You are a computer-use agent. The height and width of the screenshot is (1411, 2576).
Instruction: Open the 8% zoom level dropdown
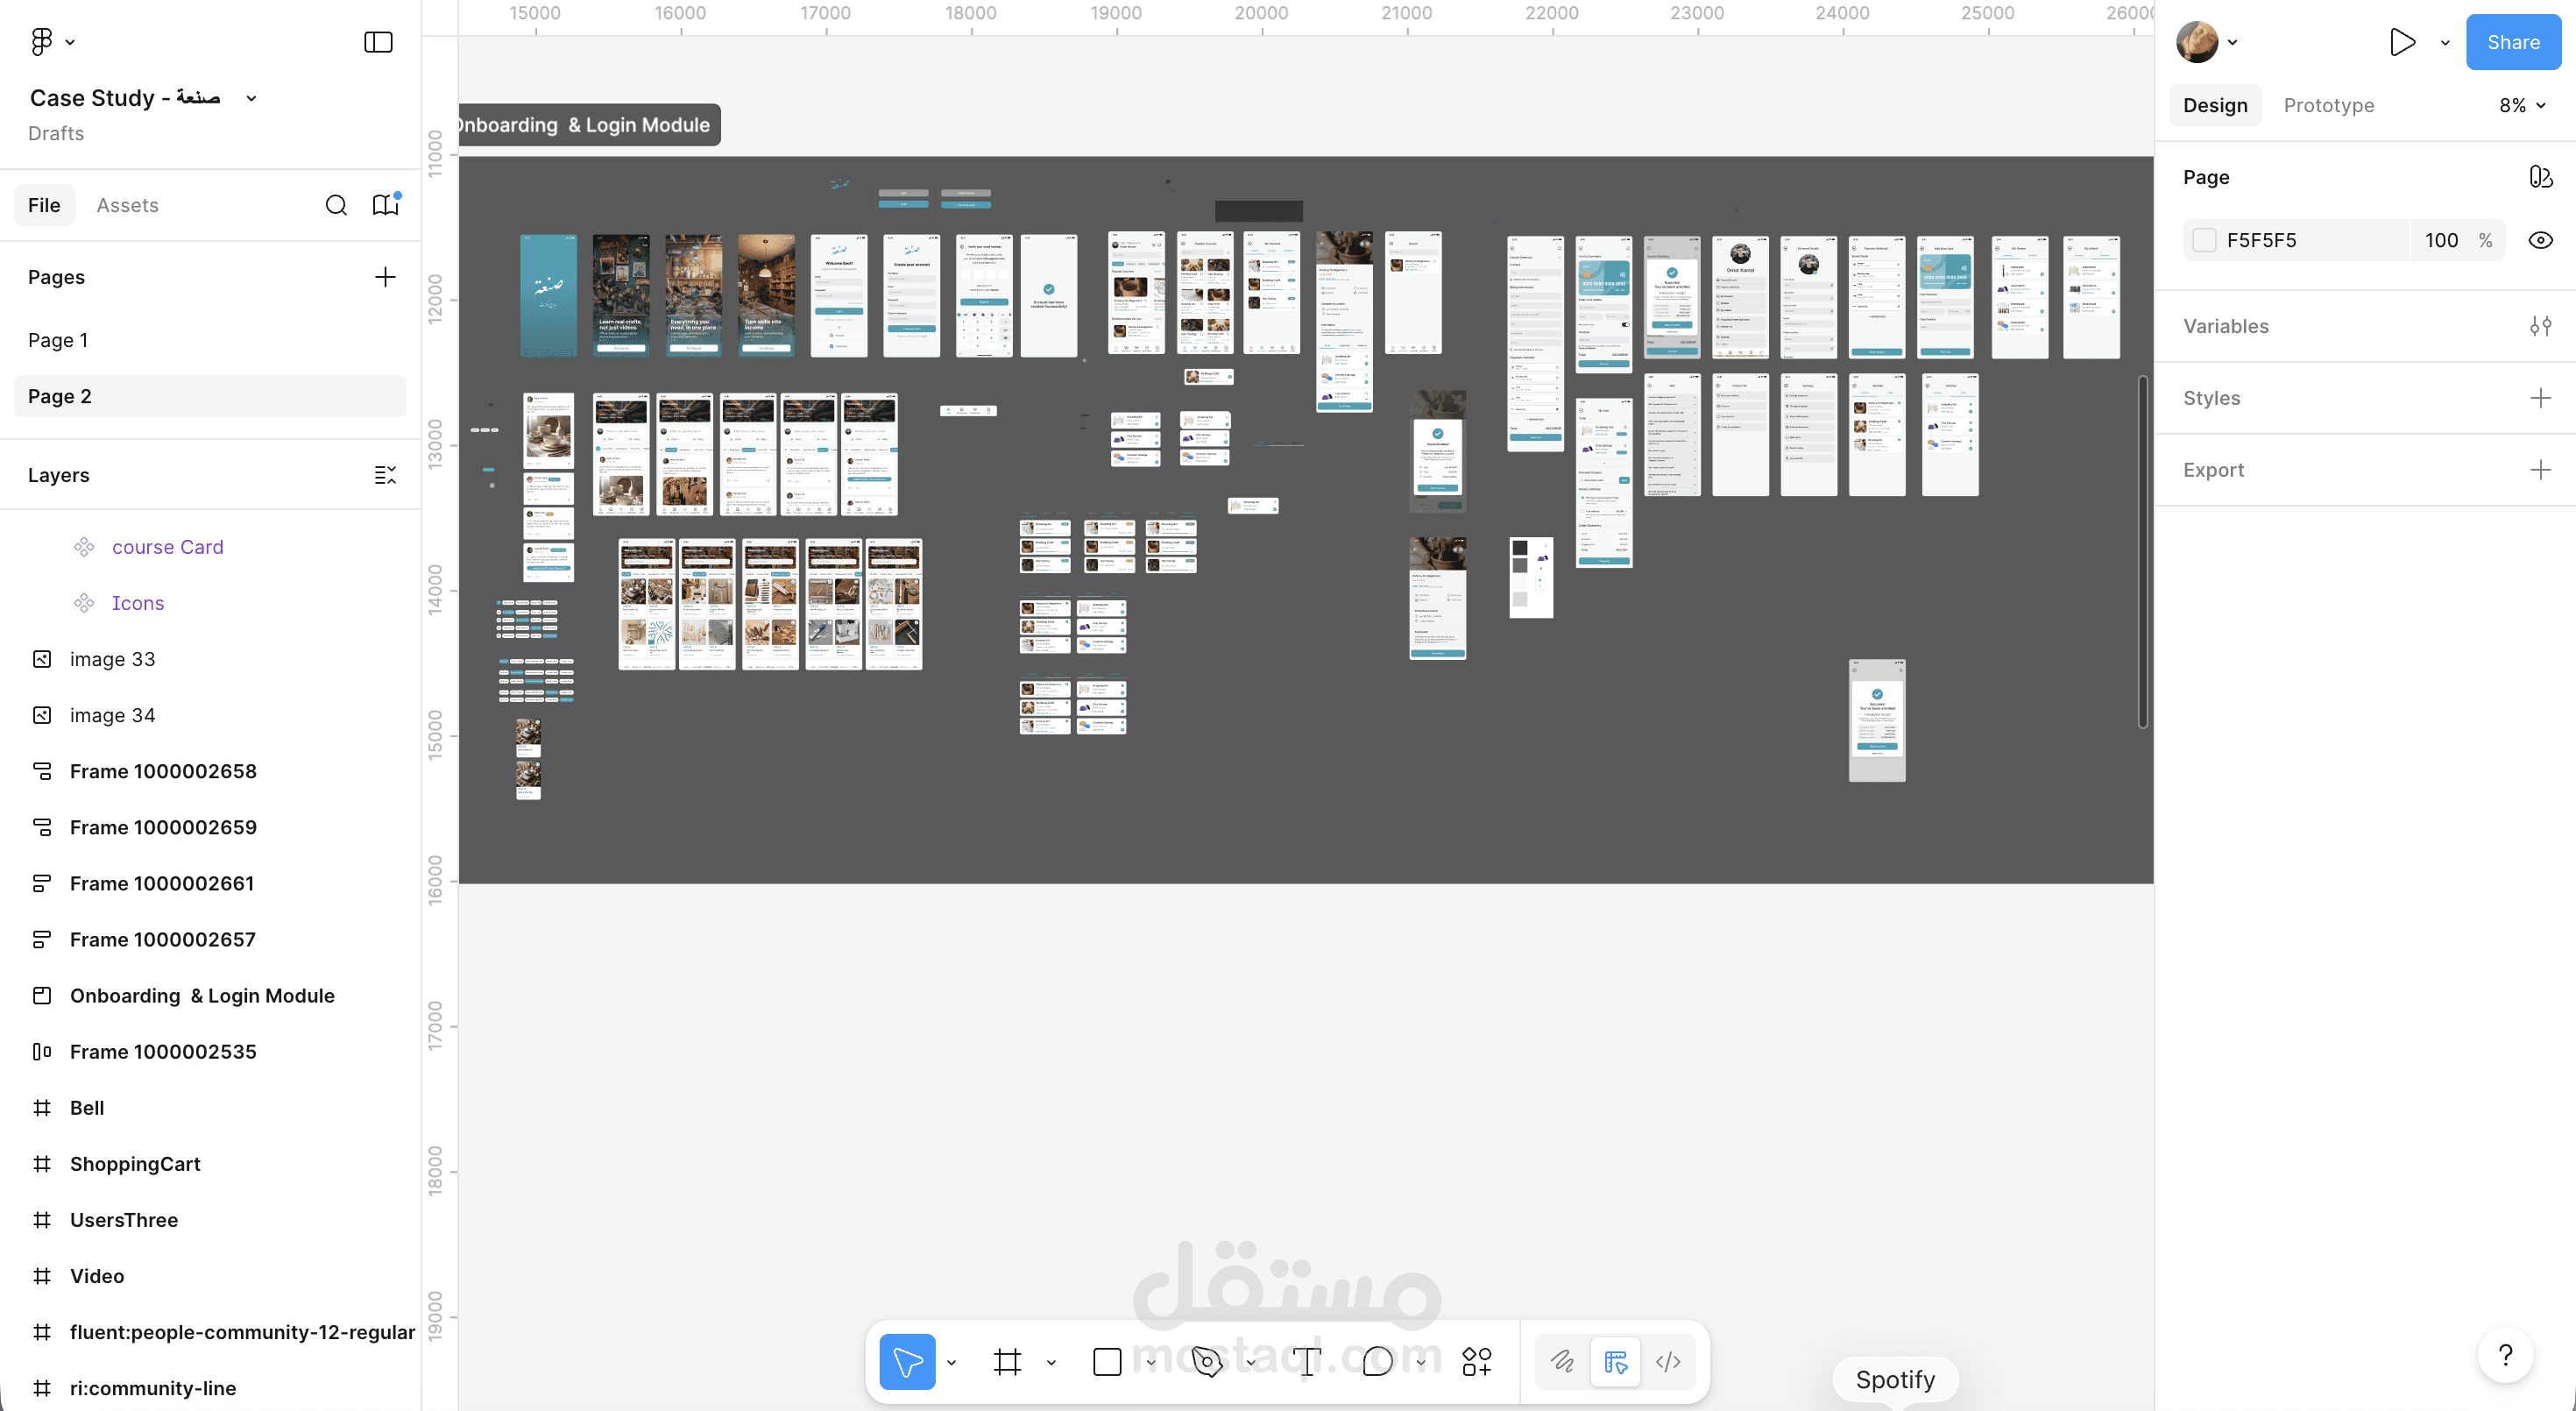click(2522, 105)
